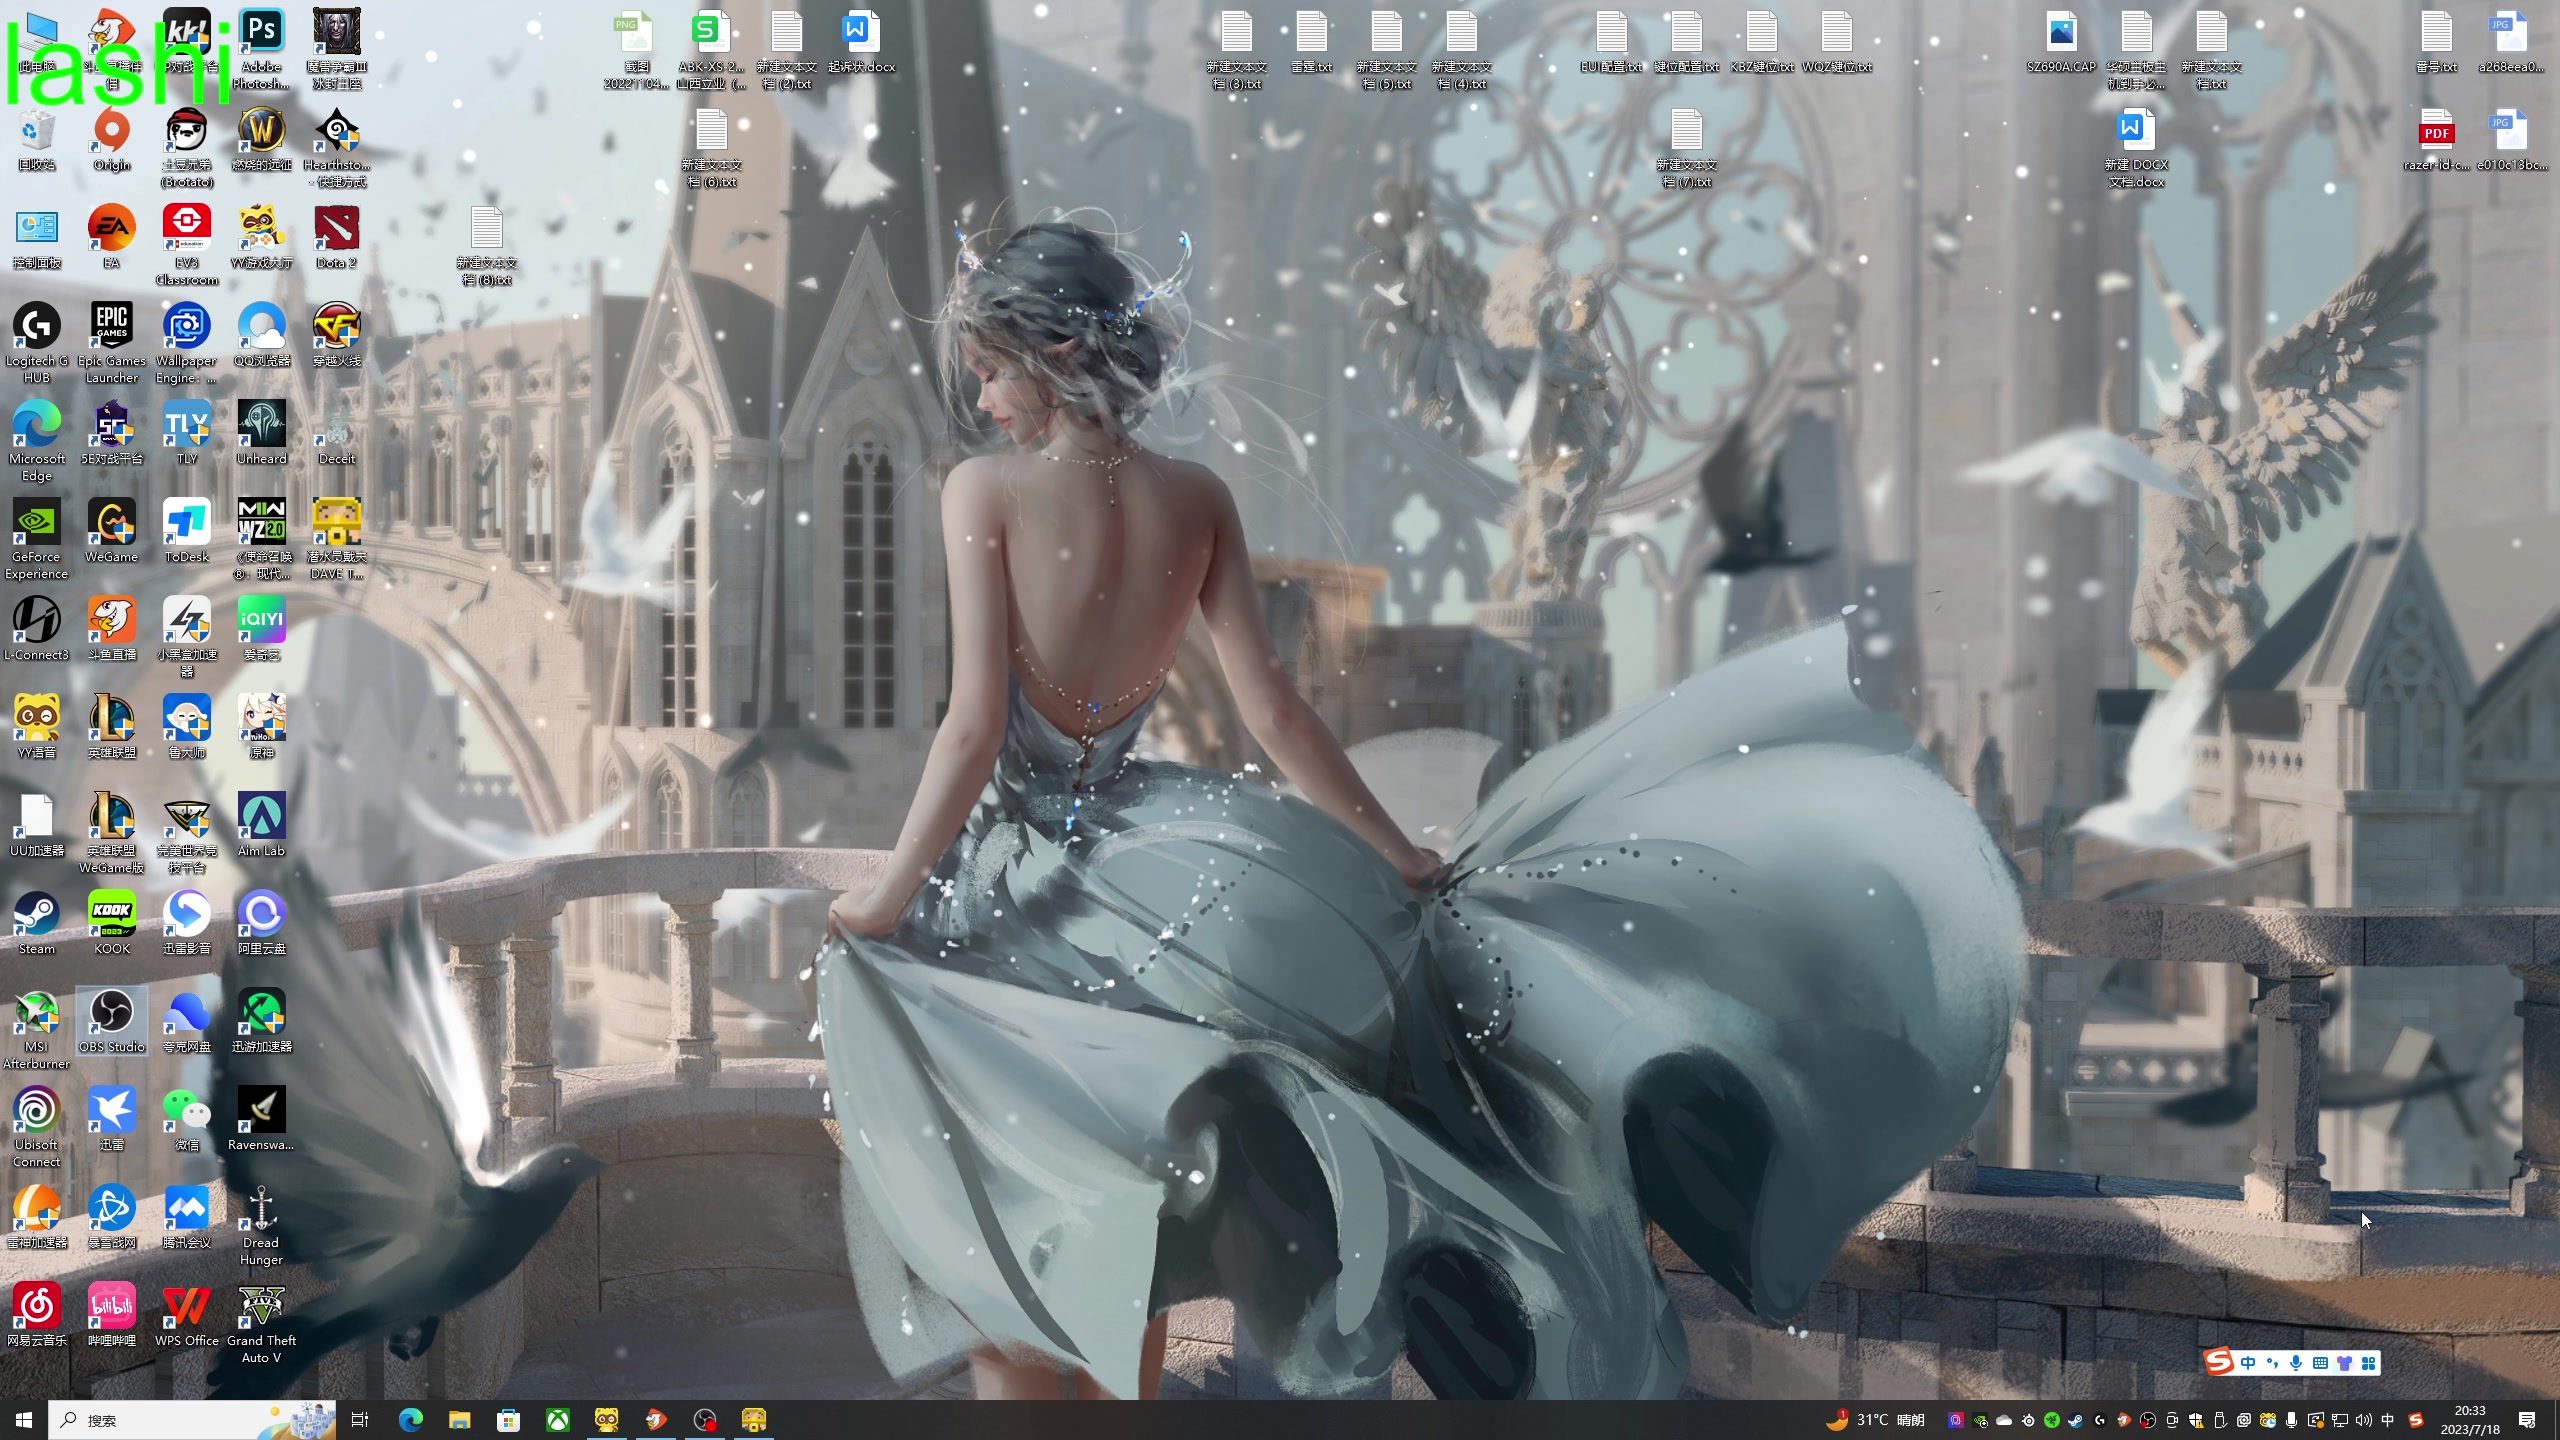Launch Wallpaper Engine shortcut
This screenshot has width=2560, height=1440.
coord(187,343)
